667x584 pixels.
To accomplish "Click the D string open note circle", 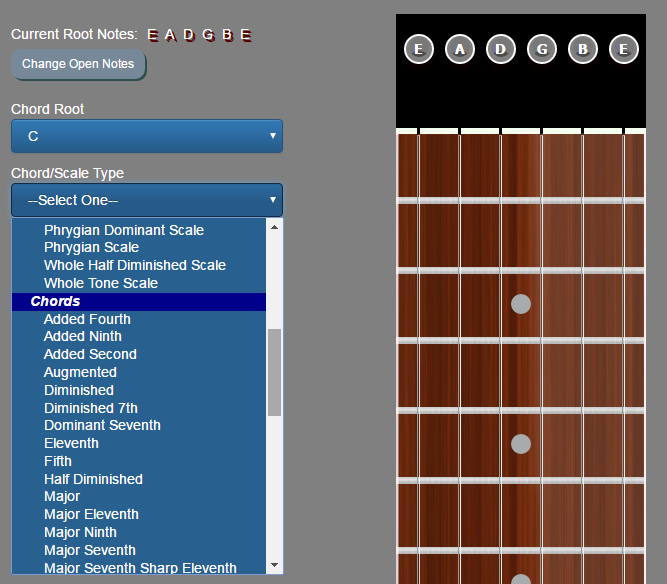I will point(501,49).
